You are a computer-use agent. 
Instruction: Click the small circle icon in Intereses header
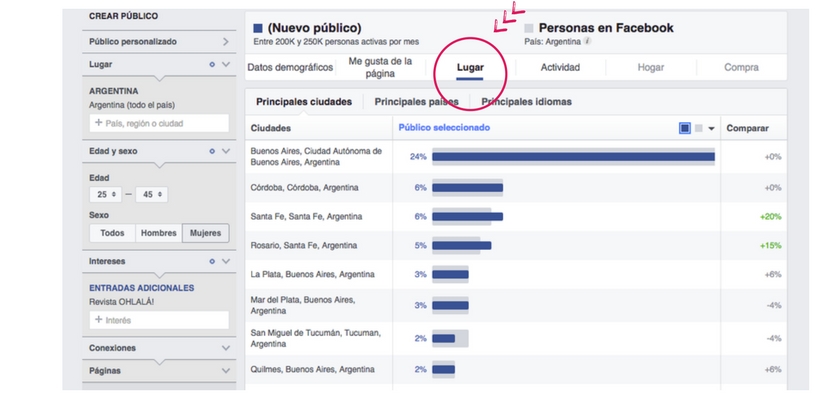coord(212,261)
